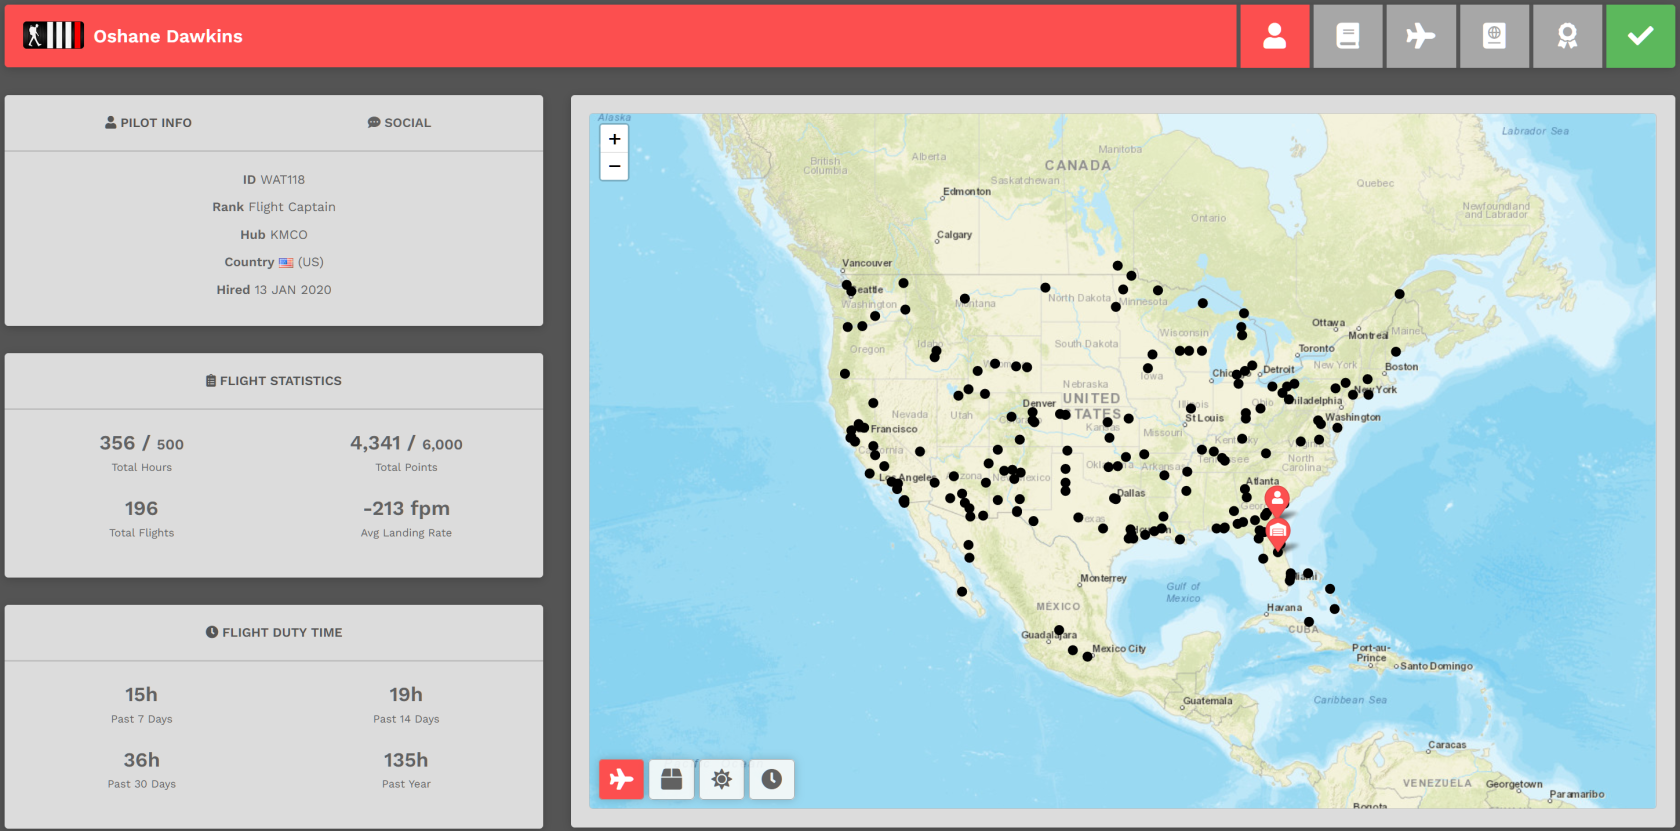Click the Oshane Dawkins name header
Image resolution: width=1680 pixels, height=831 pixels.
click(168, 36)
